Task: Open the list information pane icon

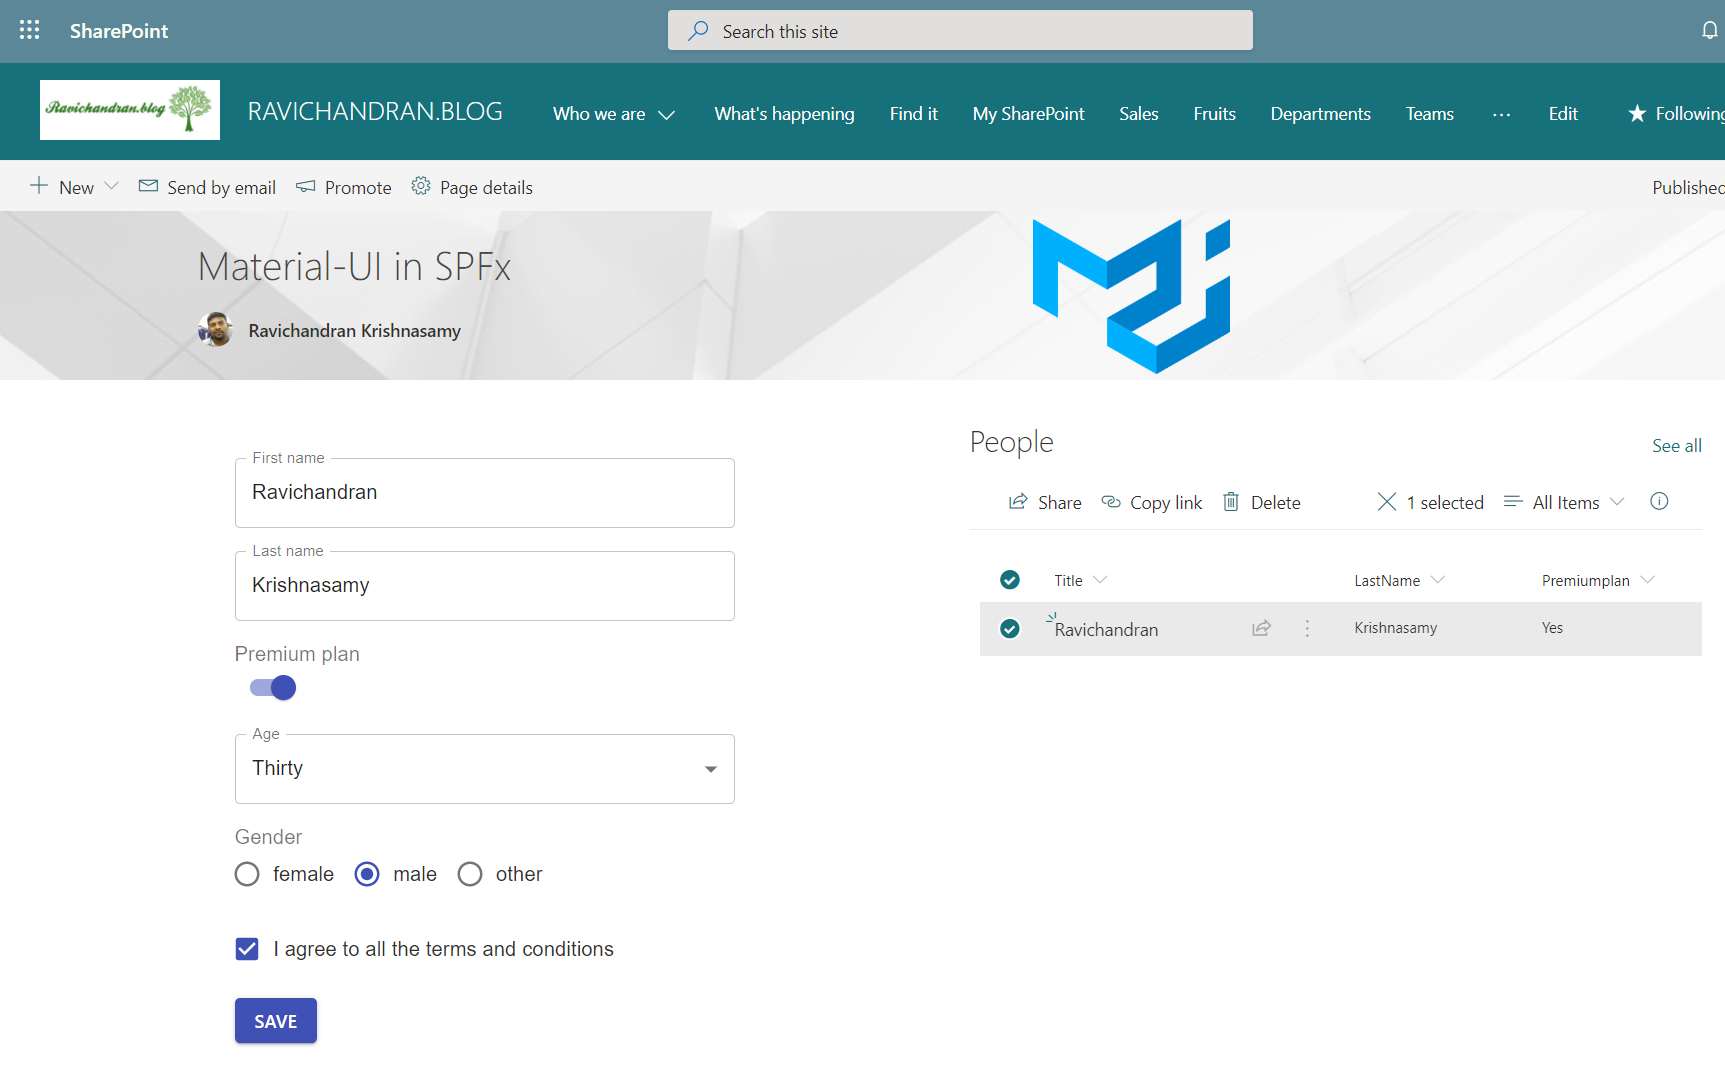Action: pos(1659,502)
